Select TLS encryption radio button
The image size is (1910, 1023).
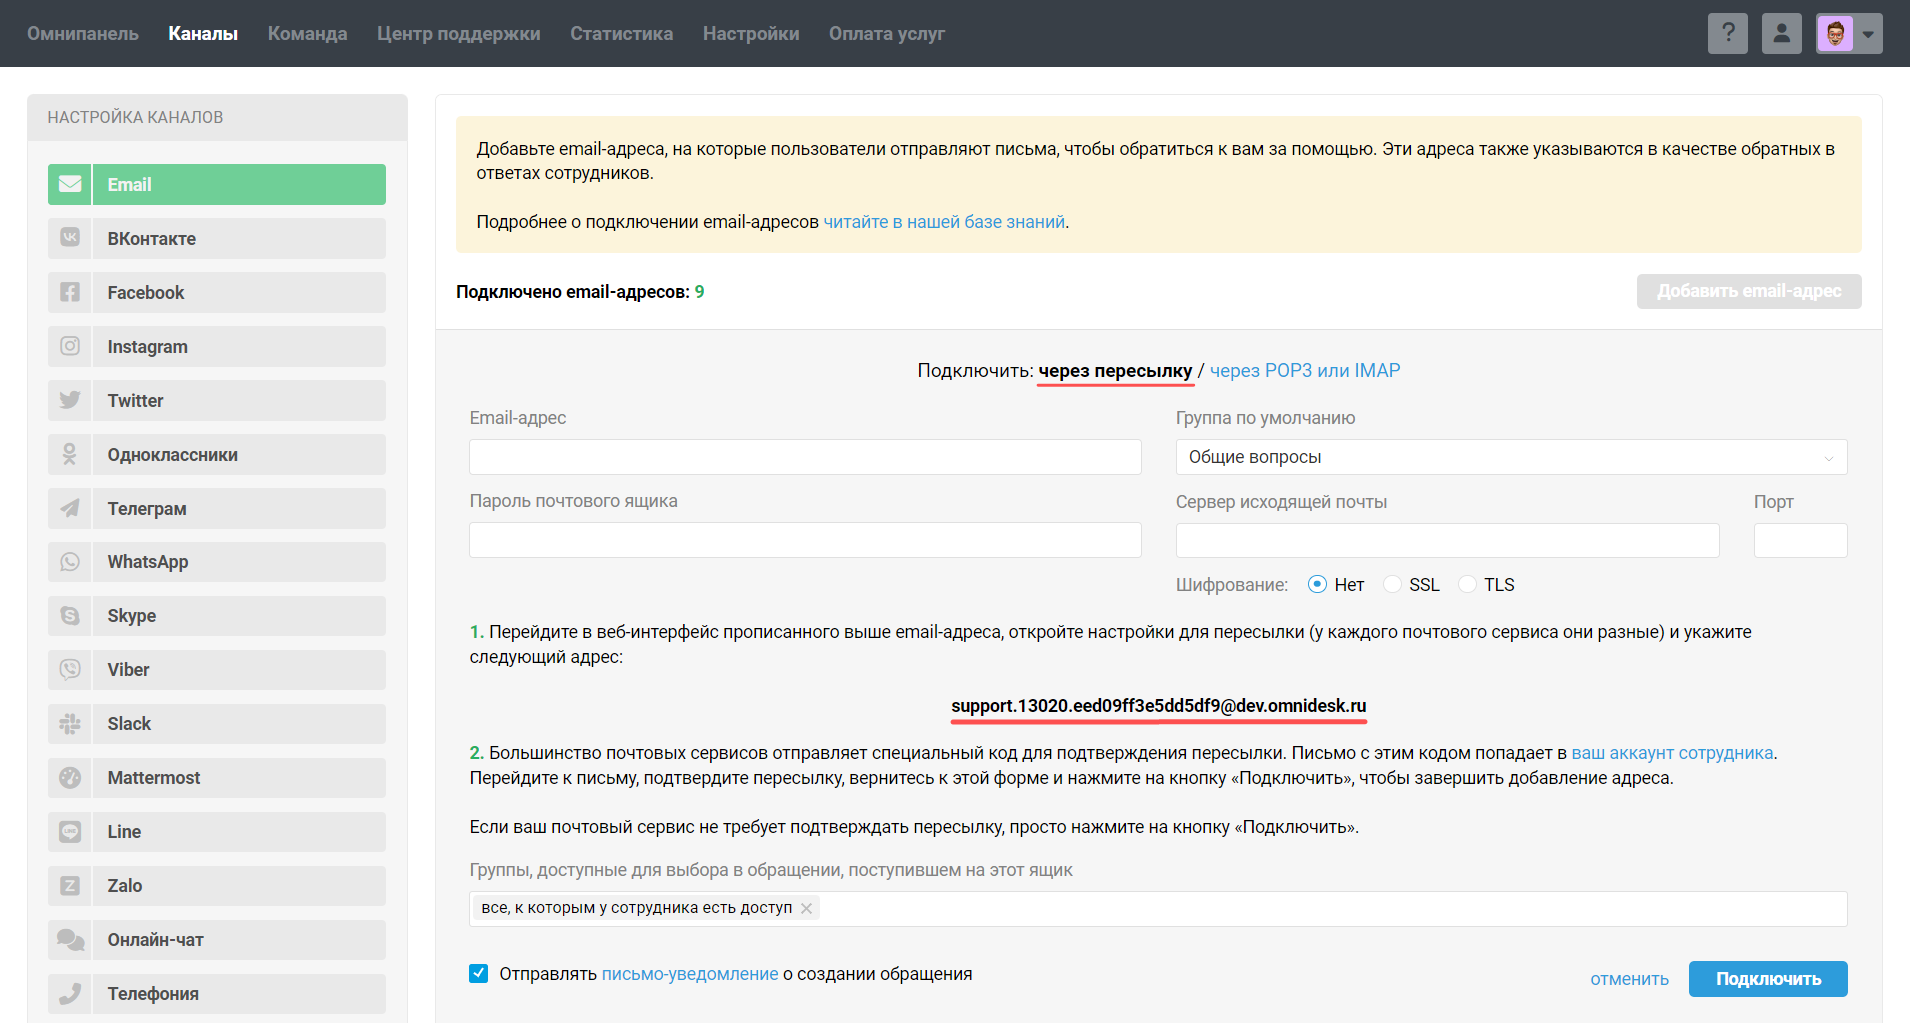pyautogui.click(x=1467, y=584)
